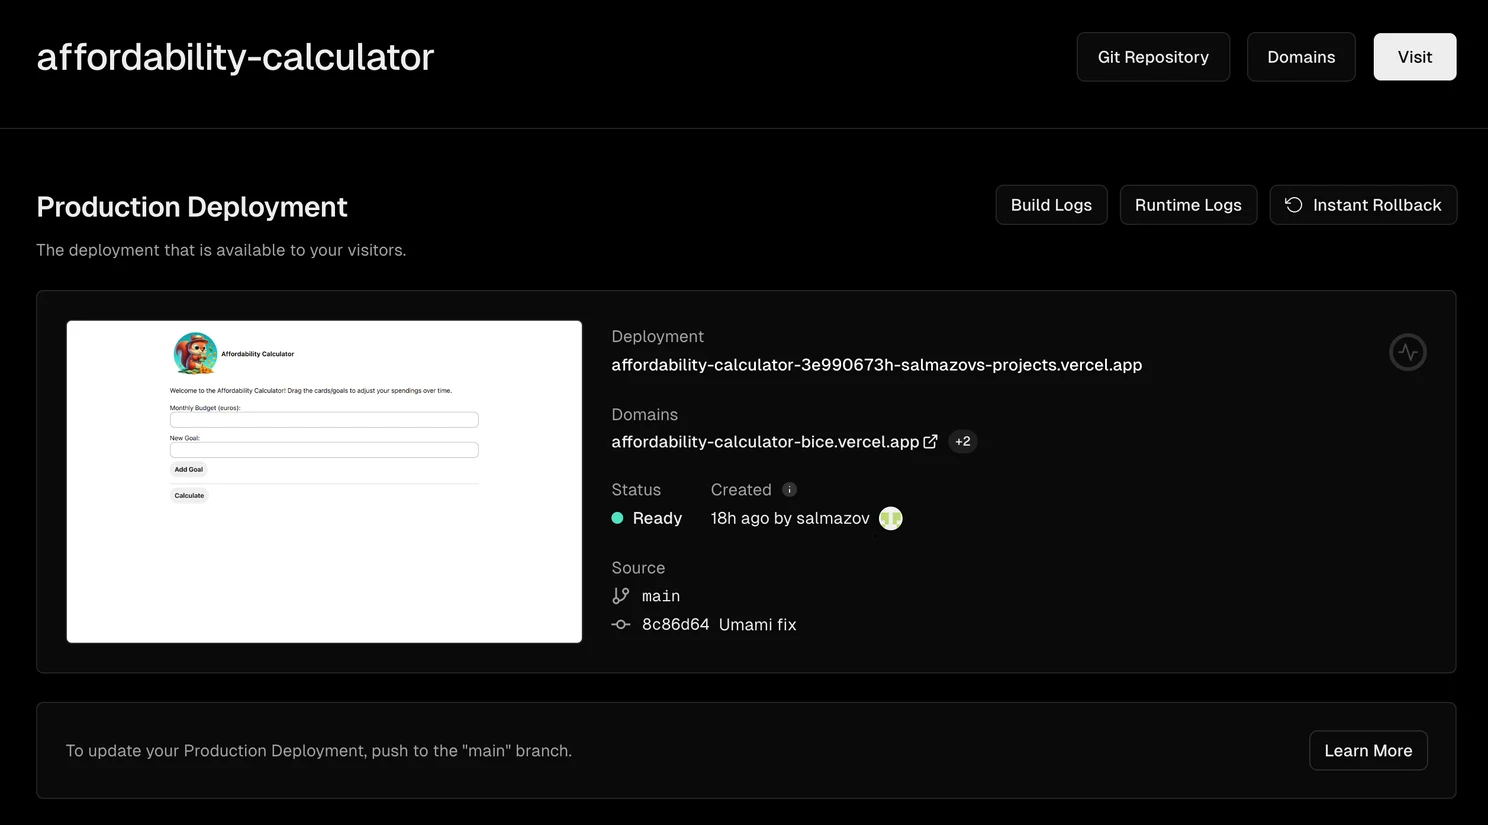
Task: Click the Ready status text
Action: click(x=657, y=518)
